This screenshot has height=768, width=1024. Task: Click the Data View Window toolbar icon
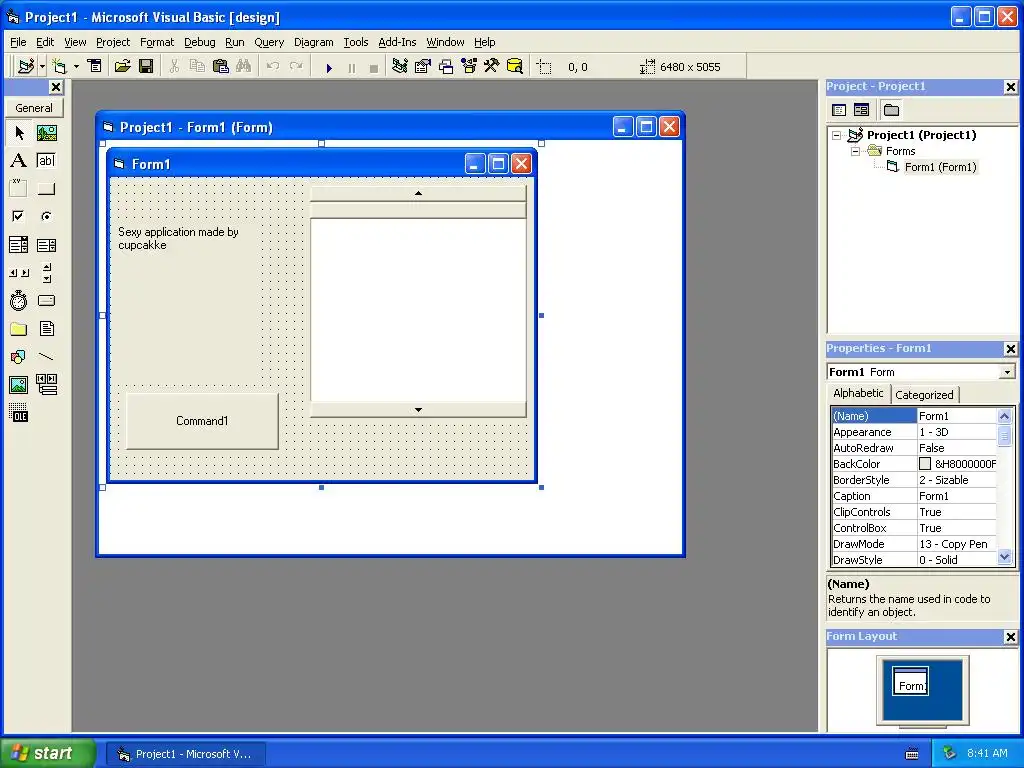(515, 67)
